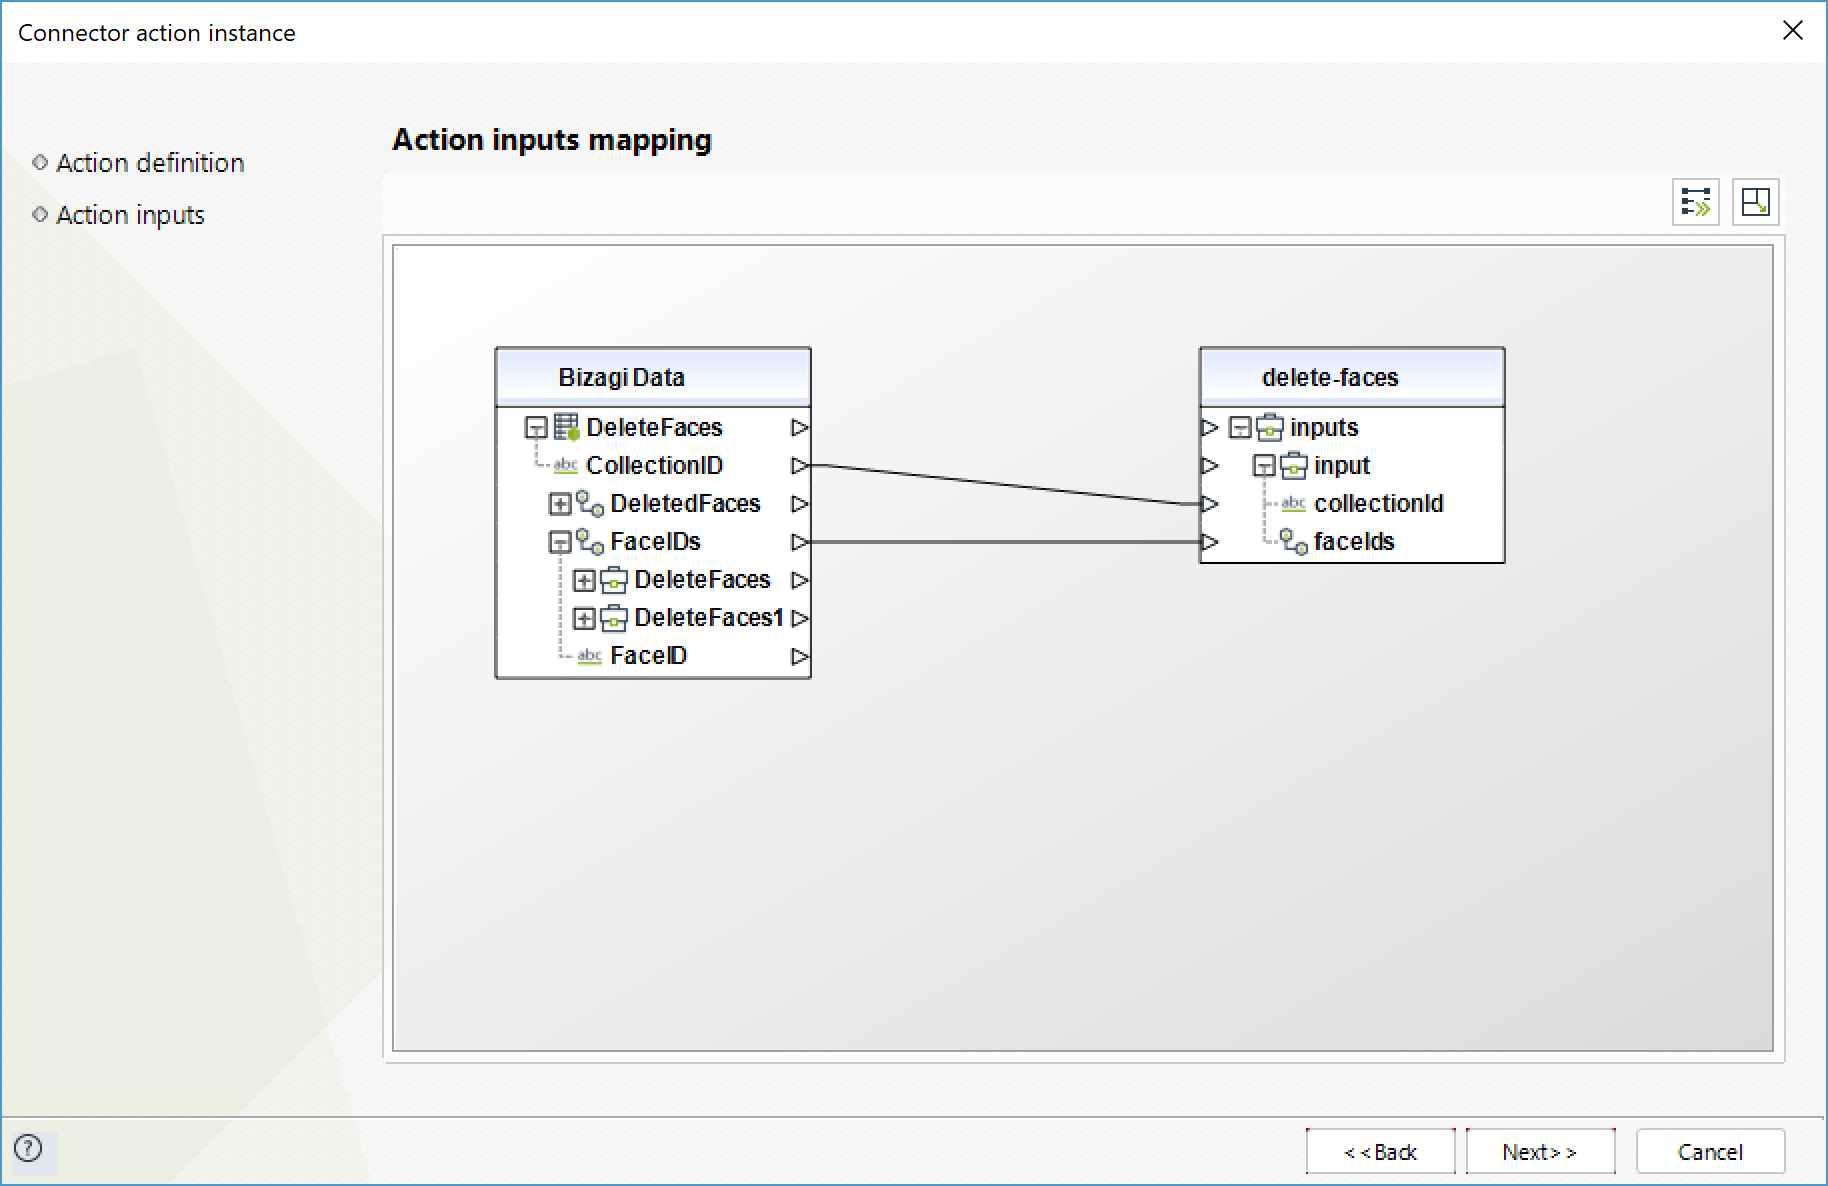Collapse the DeleteFaces root node

536,428
